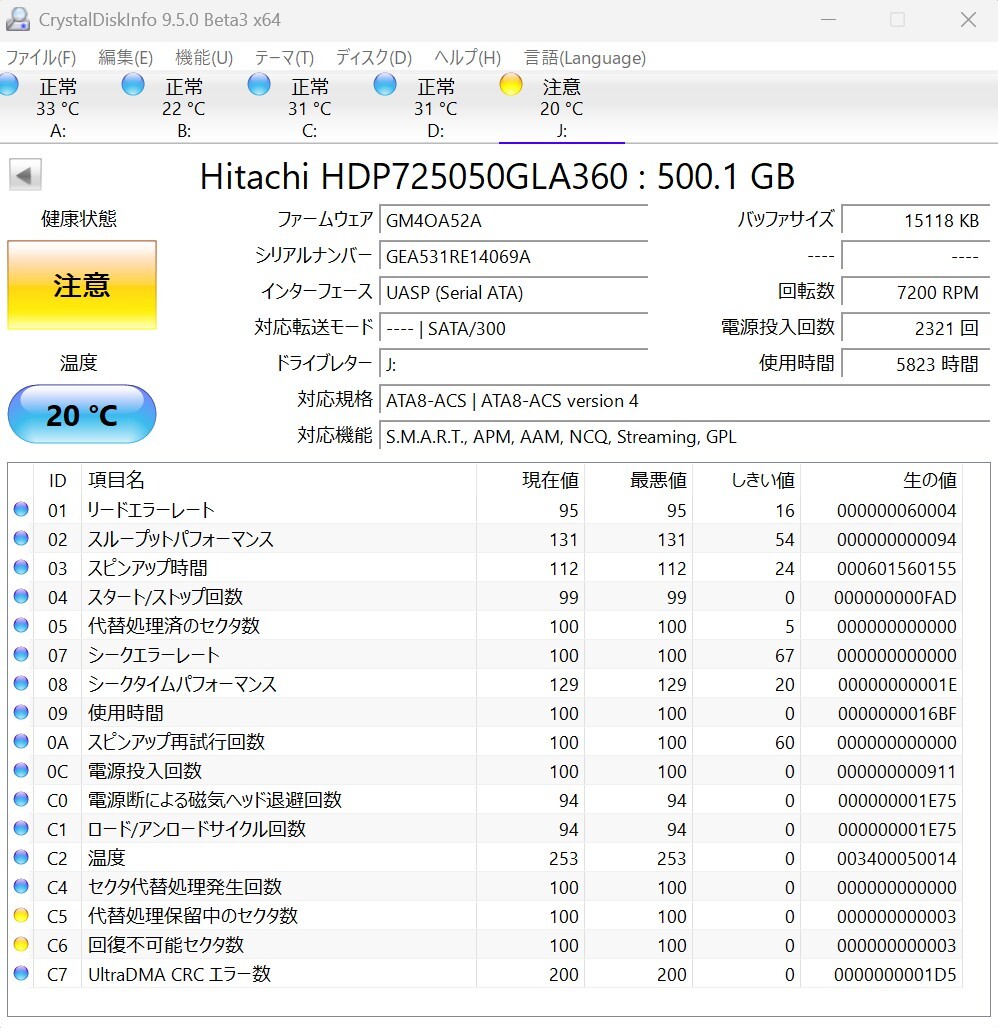Select disk A: tab at 33 °C
998x1028 pixels.
58,108
